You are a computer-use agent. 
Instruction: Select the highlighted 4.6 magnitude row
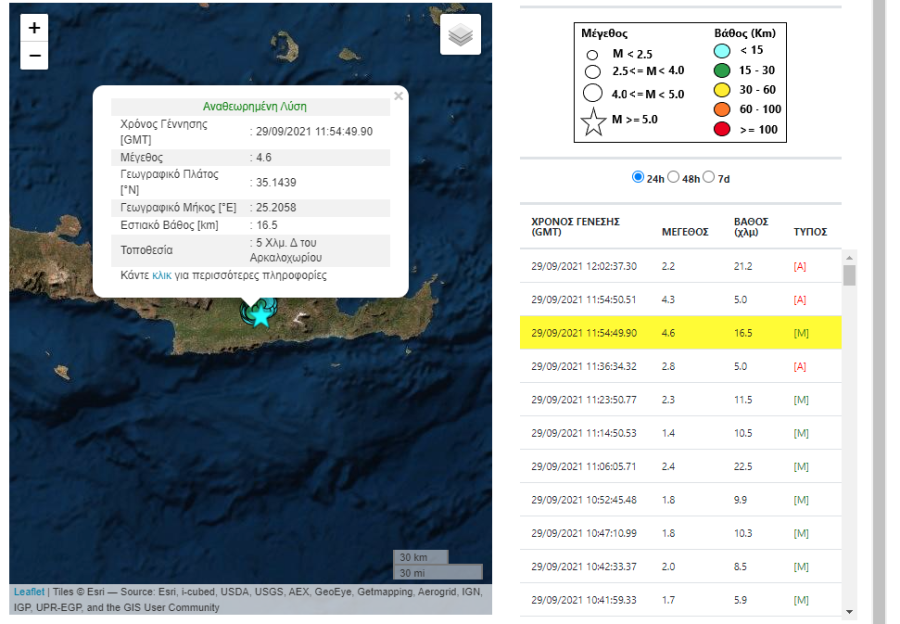click(680, 332)
